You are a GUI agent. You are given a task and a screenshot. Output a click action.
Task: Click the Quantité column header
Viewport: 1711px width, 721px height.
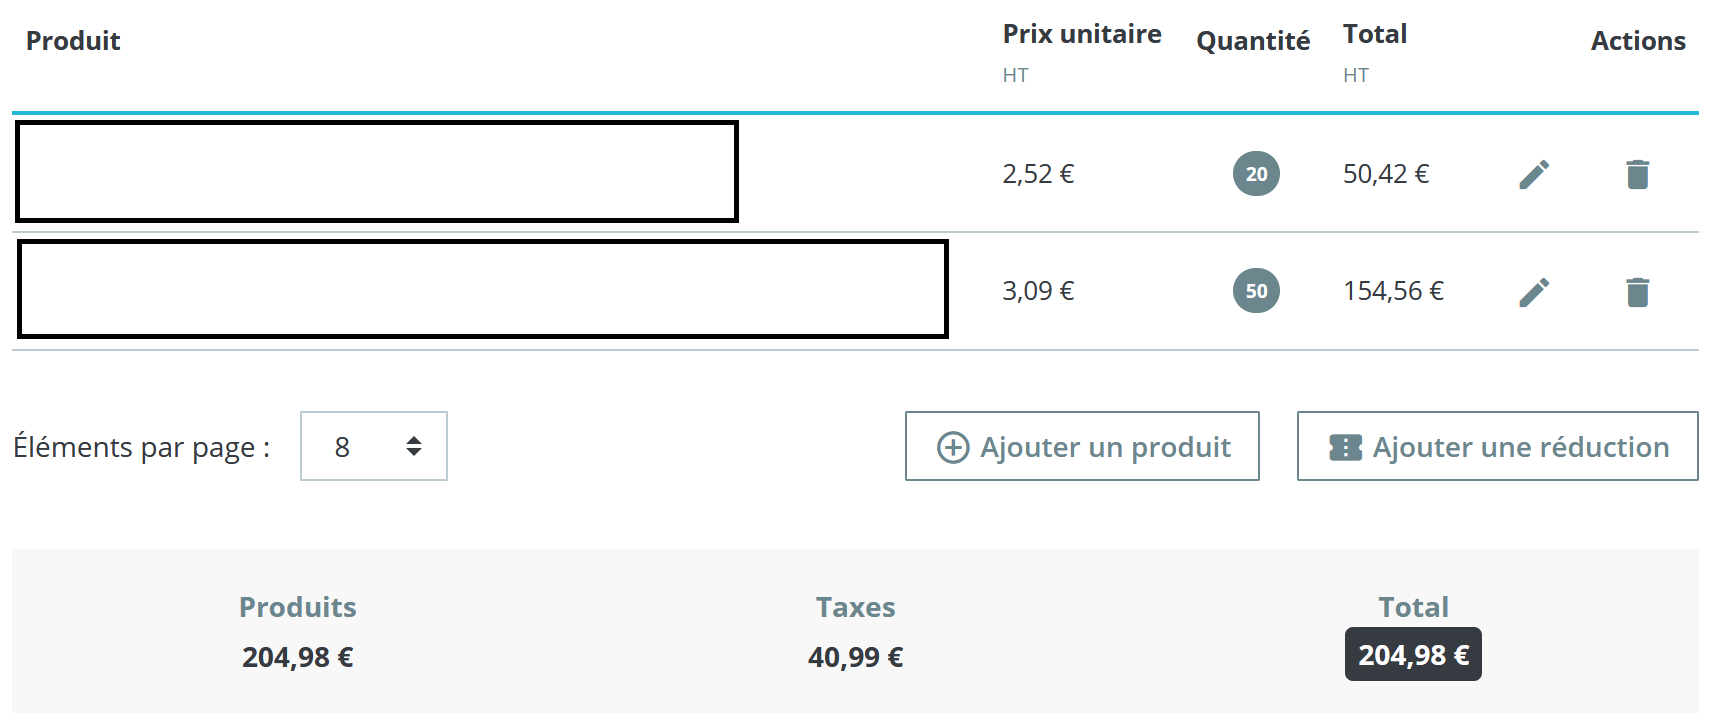coord(1253,41)
